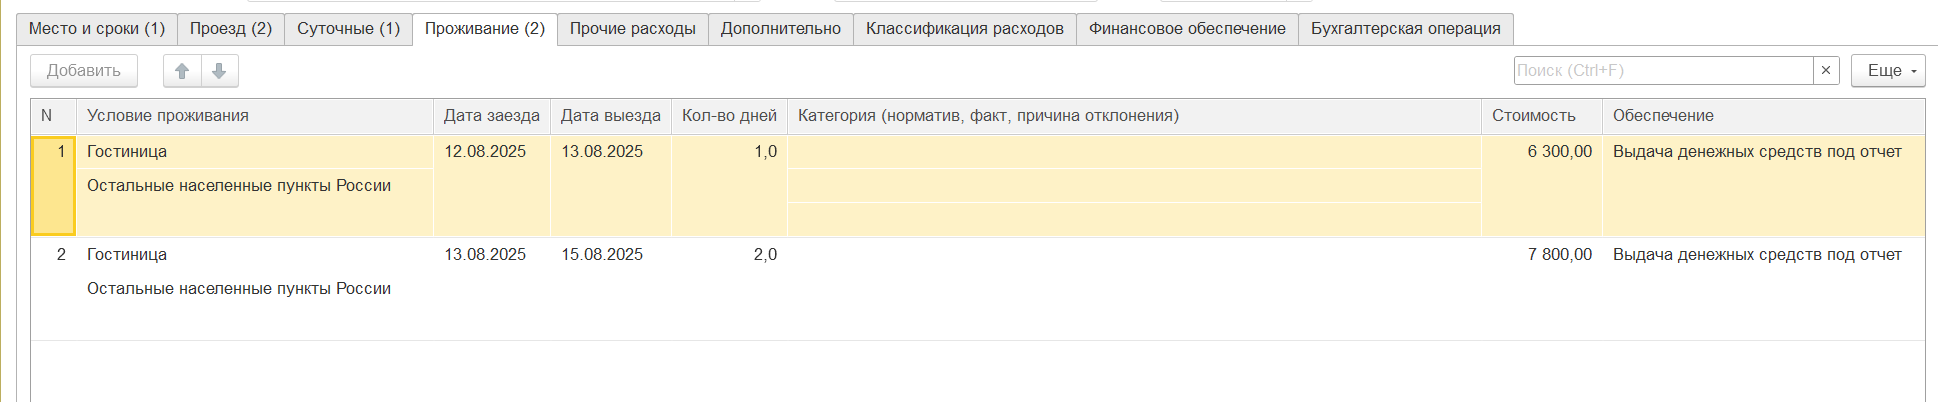This screenshot has width=1938, height=402.
Task: Click the move row down arrow icon
Action: tap(219, 71)
